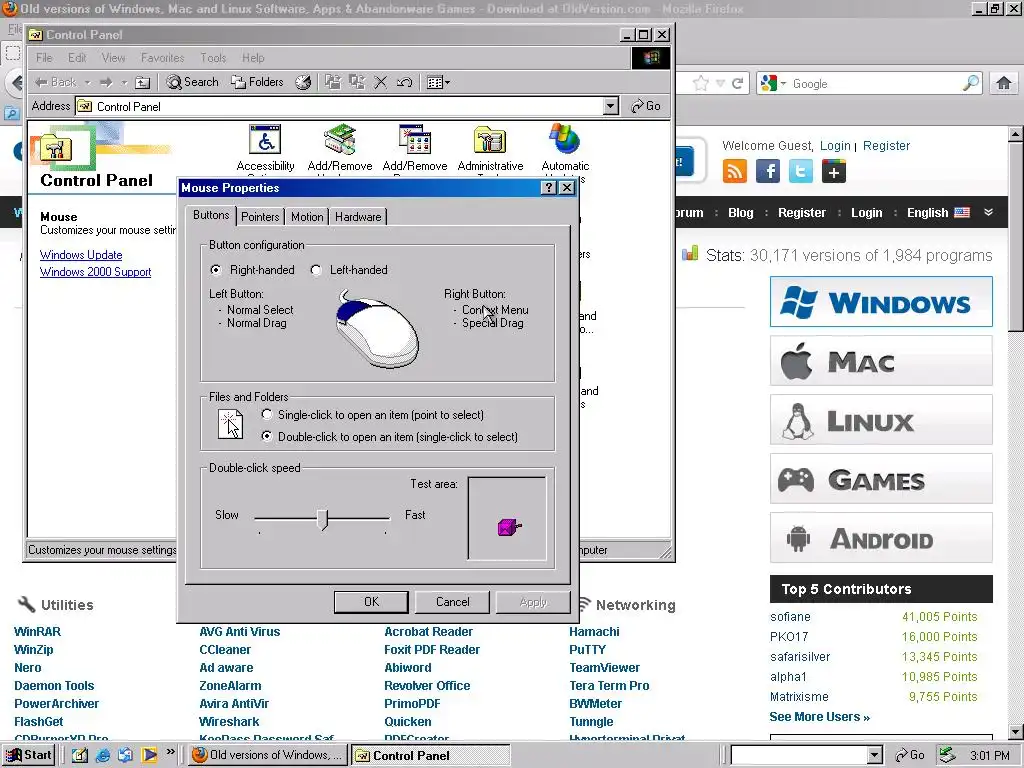Image resolution: width=1024 pixels, height=768 pixels.
Task: Click the plus share icon on the website
Action: tap(834, 172)
